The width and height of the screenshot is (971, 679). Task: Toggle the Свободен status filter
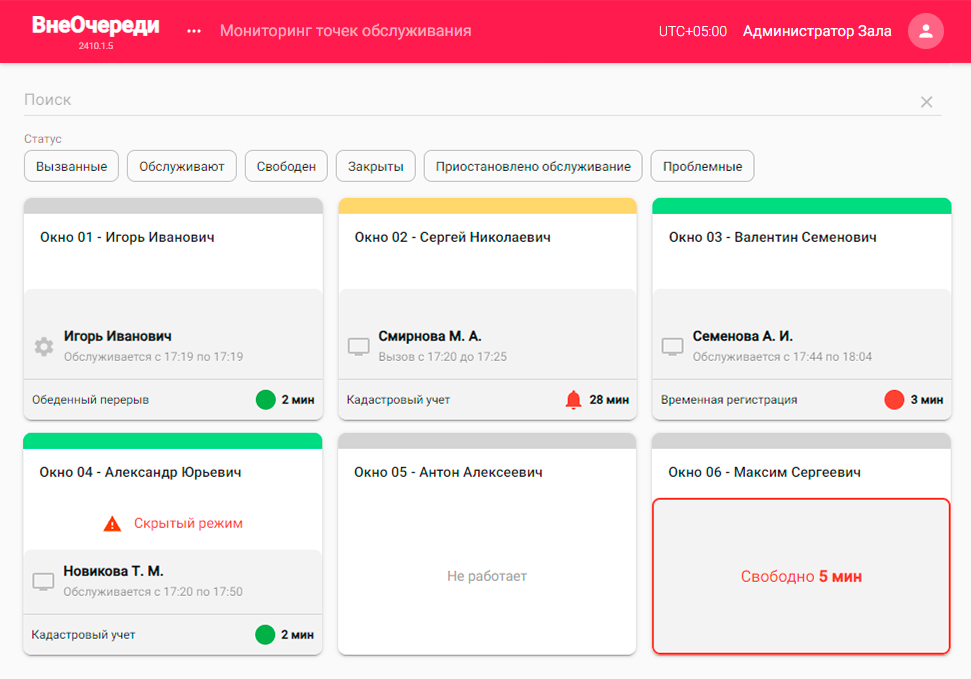pos(286,166)
